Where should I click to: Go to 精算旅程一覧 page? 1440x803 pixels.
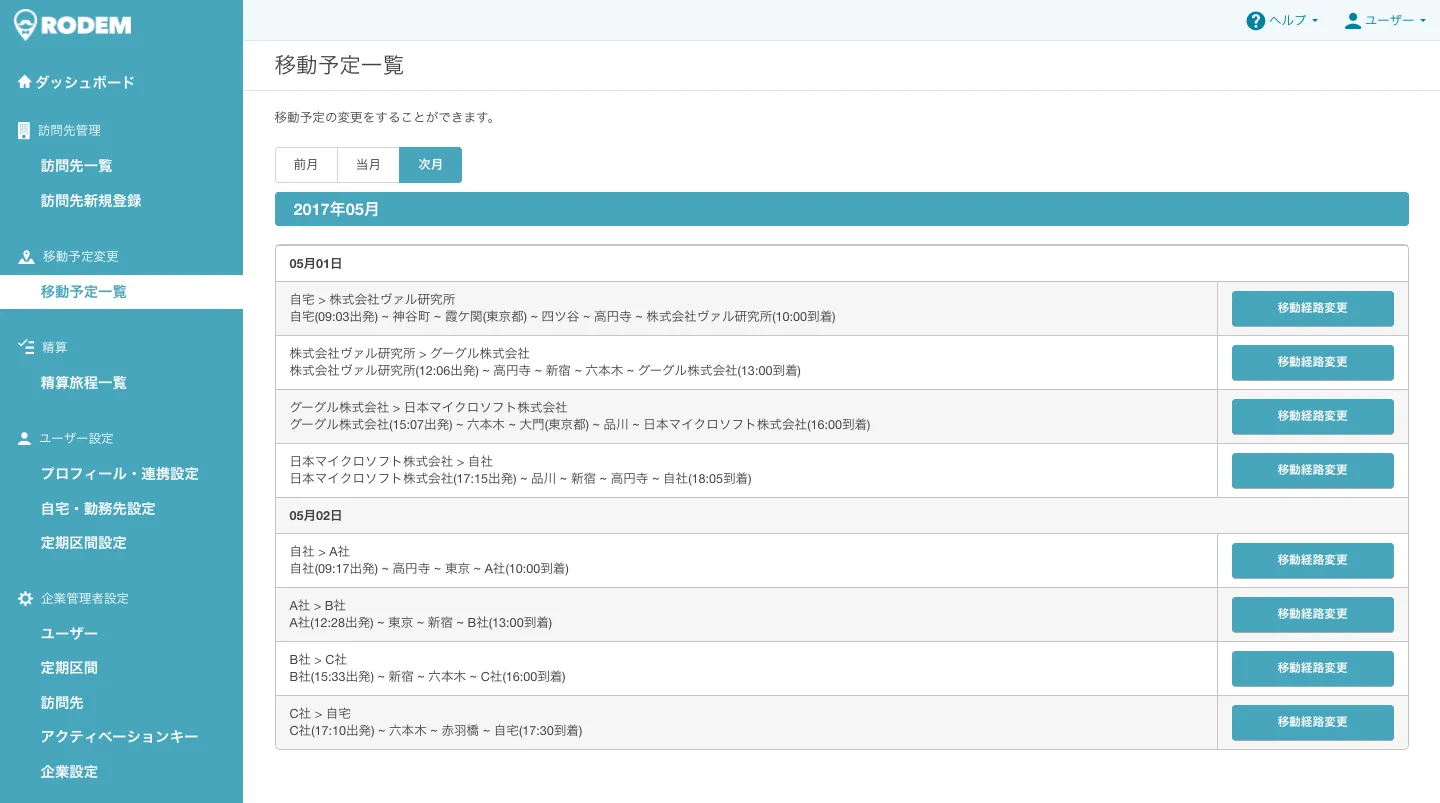click(x=84, y=382)
